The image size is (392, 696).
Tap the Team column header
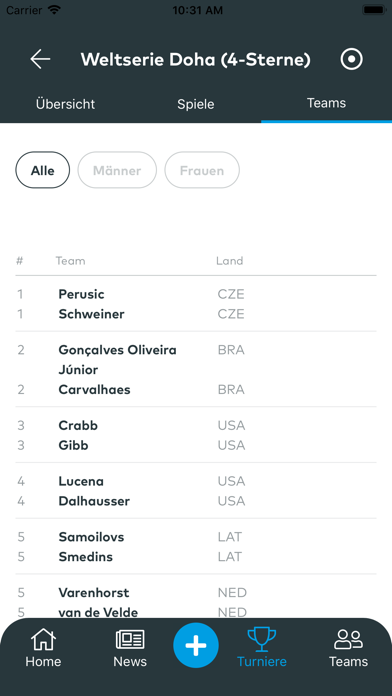tap(70, 261)
